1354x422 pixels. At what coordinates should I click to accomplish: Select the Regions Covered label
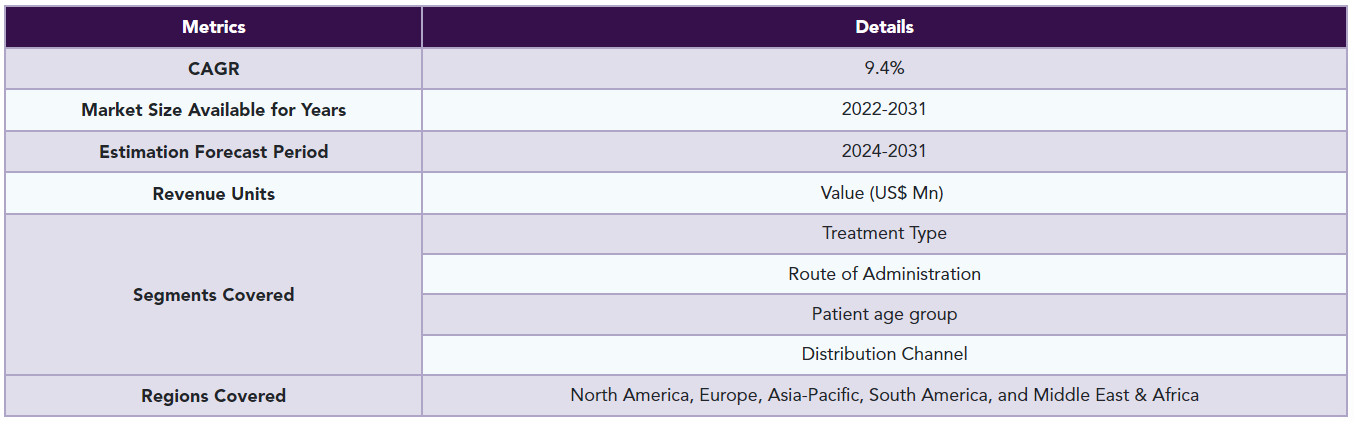coord(213,396)
